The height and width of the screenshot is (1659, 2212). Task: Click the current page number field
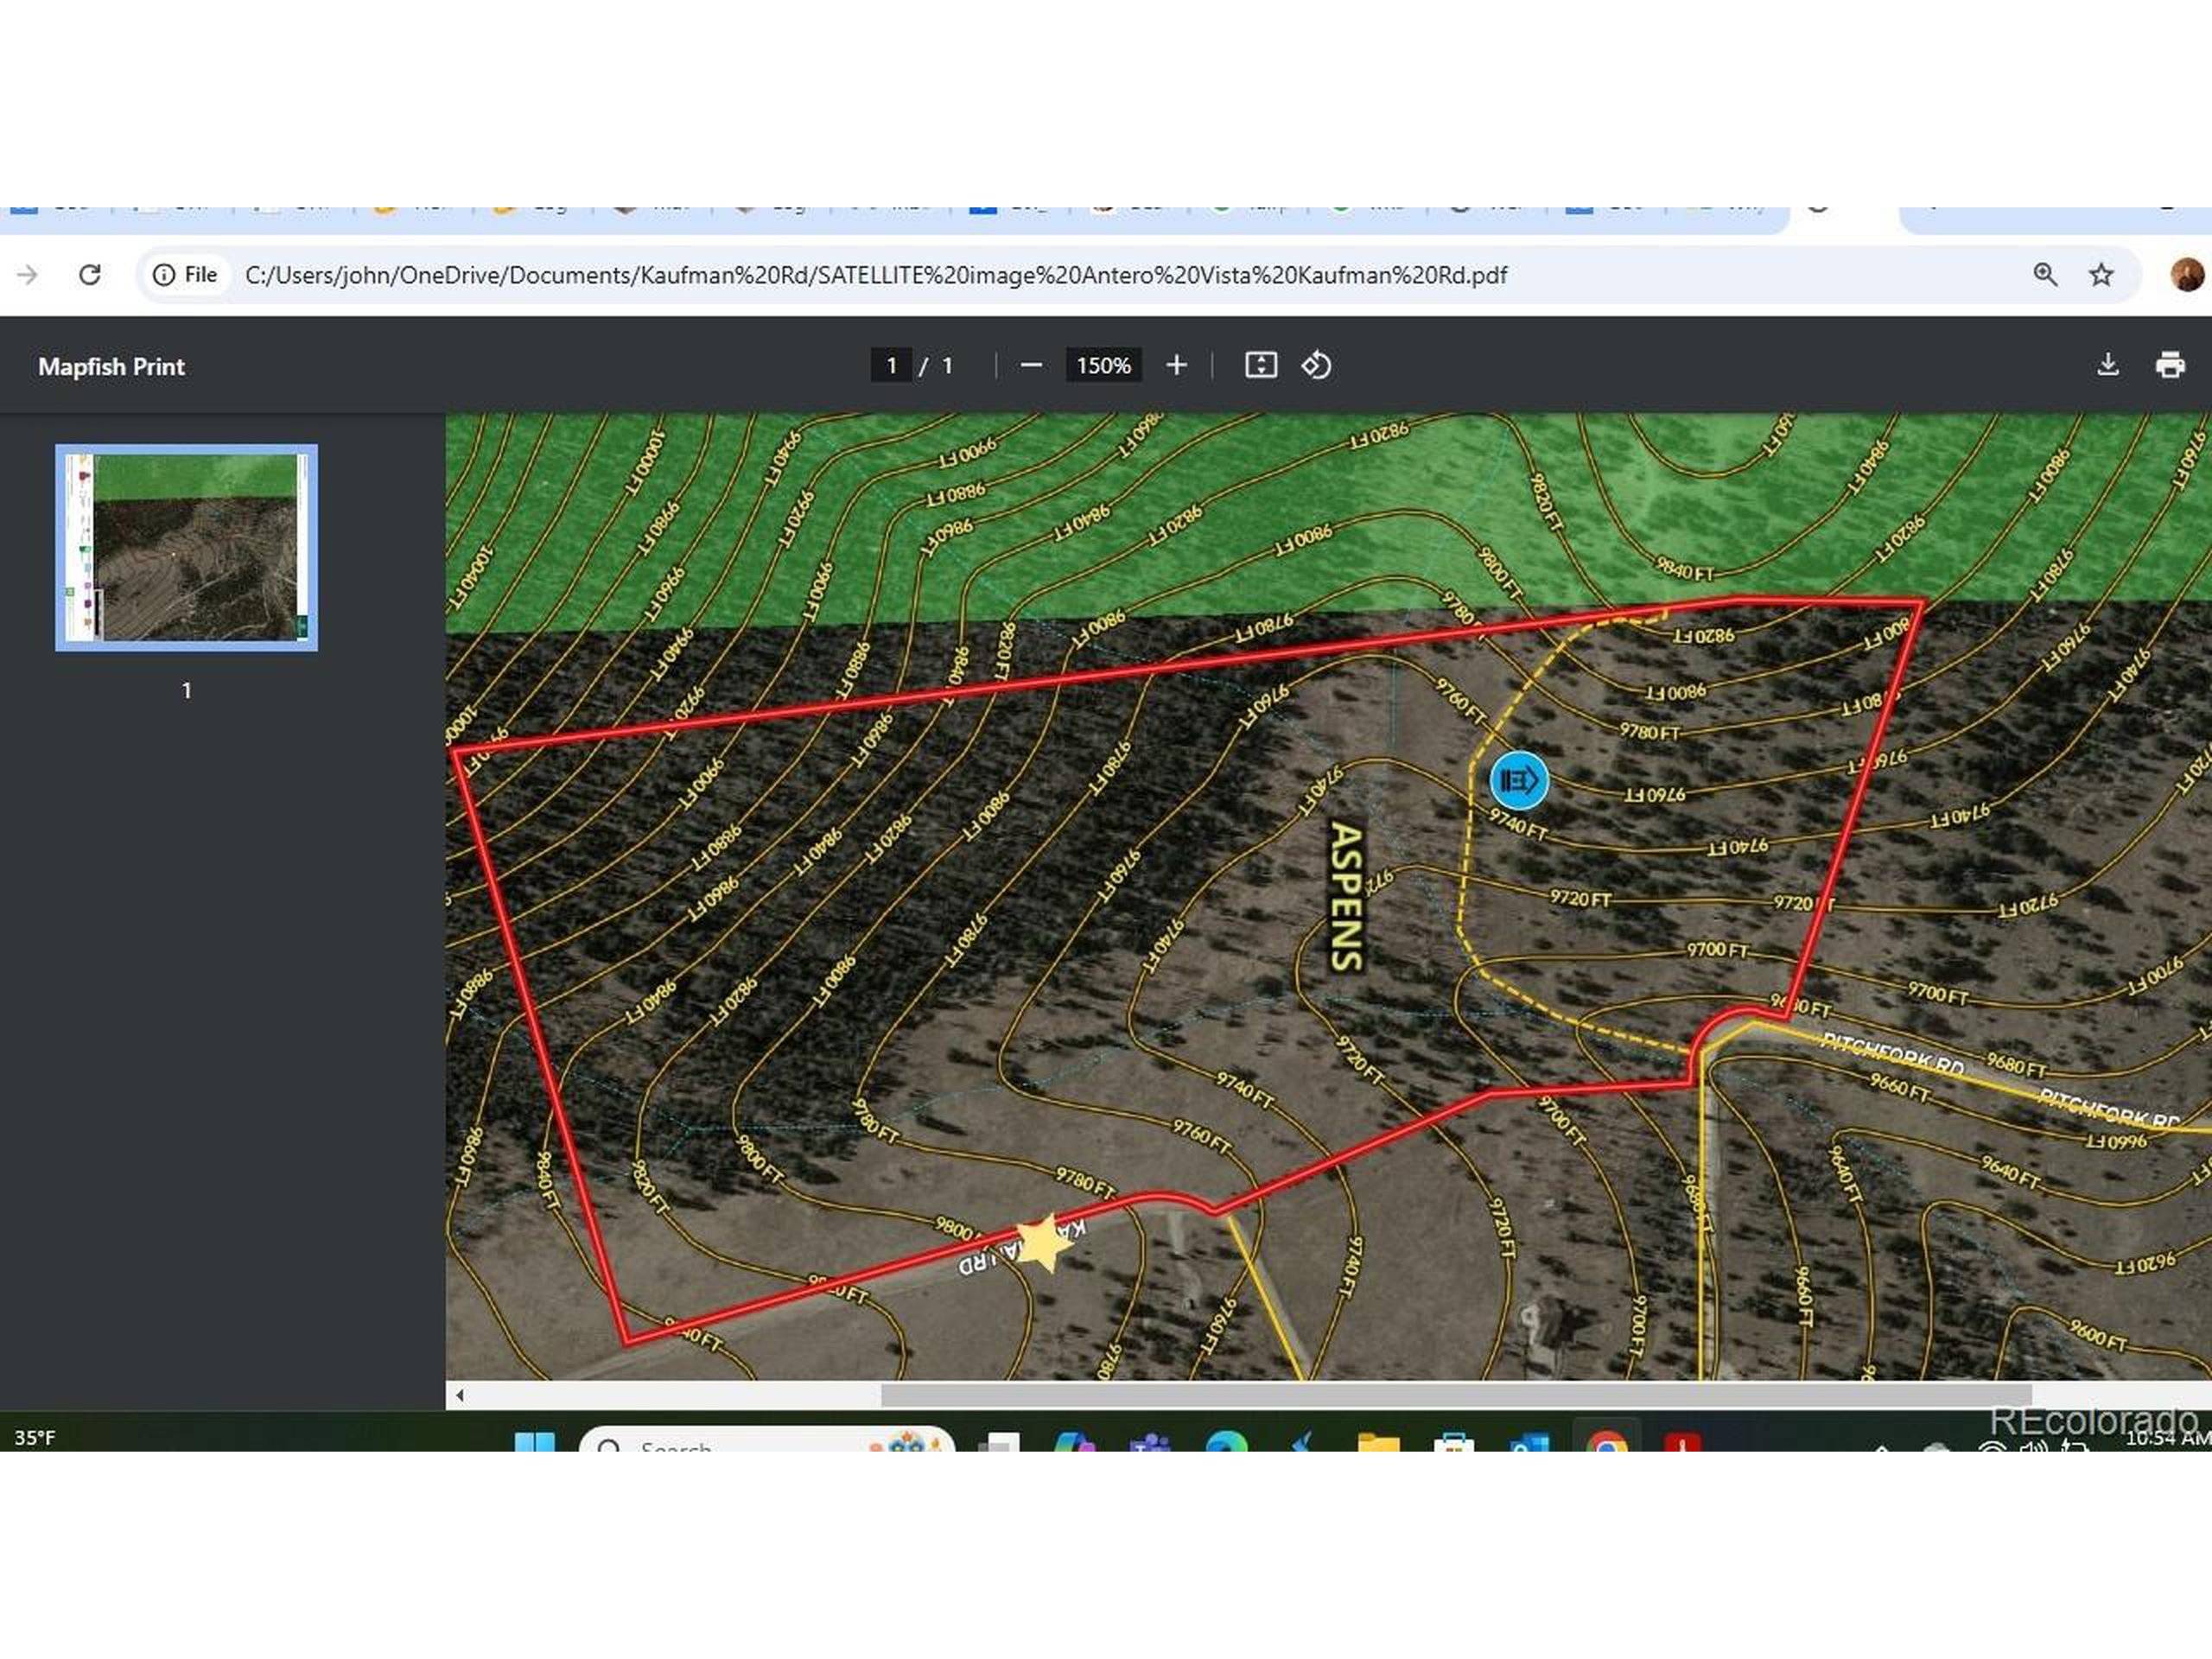tap(891, 366)
